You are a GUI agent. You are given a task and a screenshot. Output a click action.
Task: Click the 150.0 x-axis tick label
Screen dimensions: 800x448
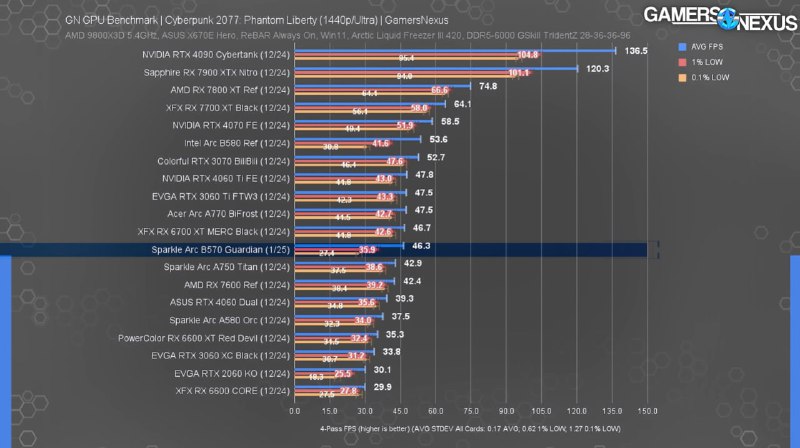[x=647, y=411]
